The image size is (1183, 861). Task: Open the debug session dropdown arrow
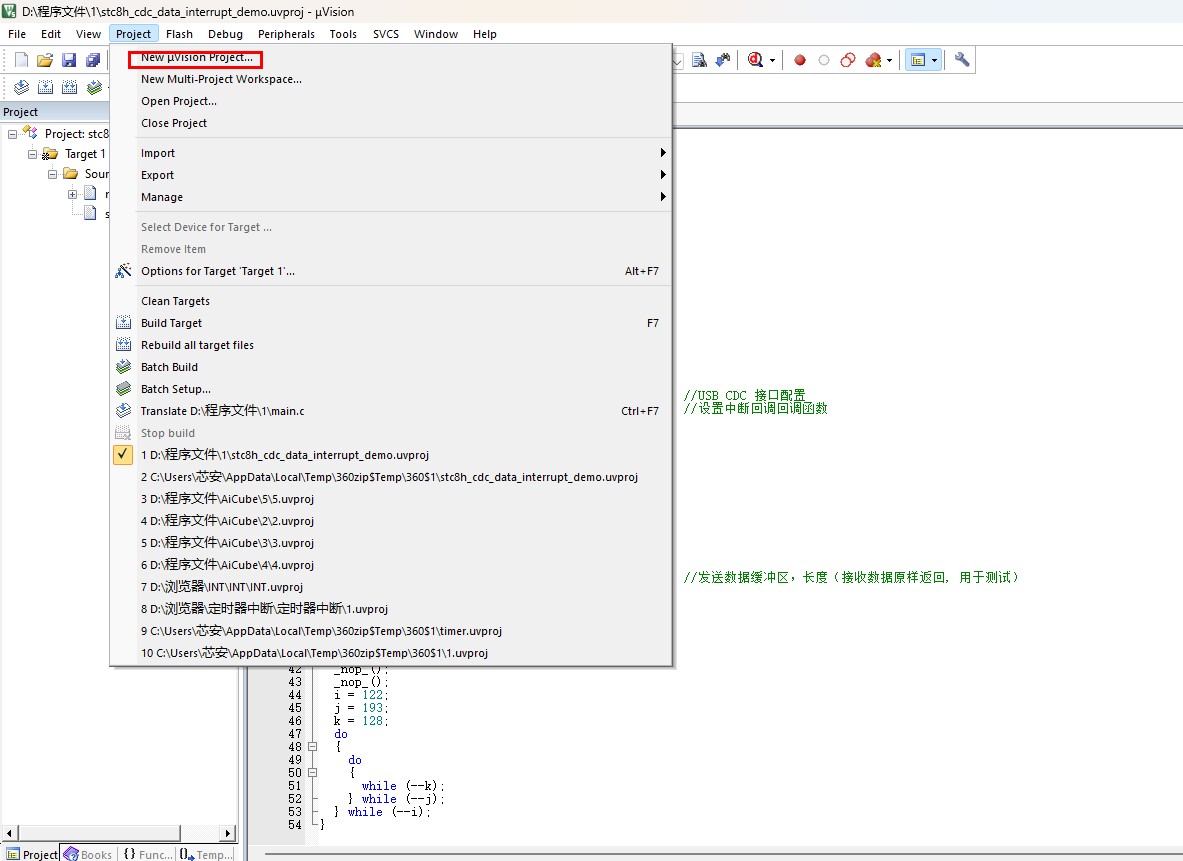point(772,60)
